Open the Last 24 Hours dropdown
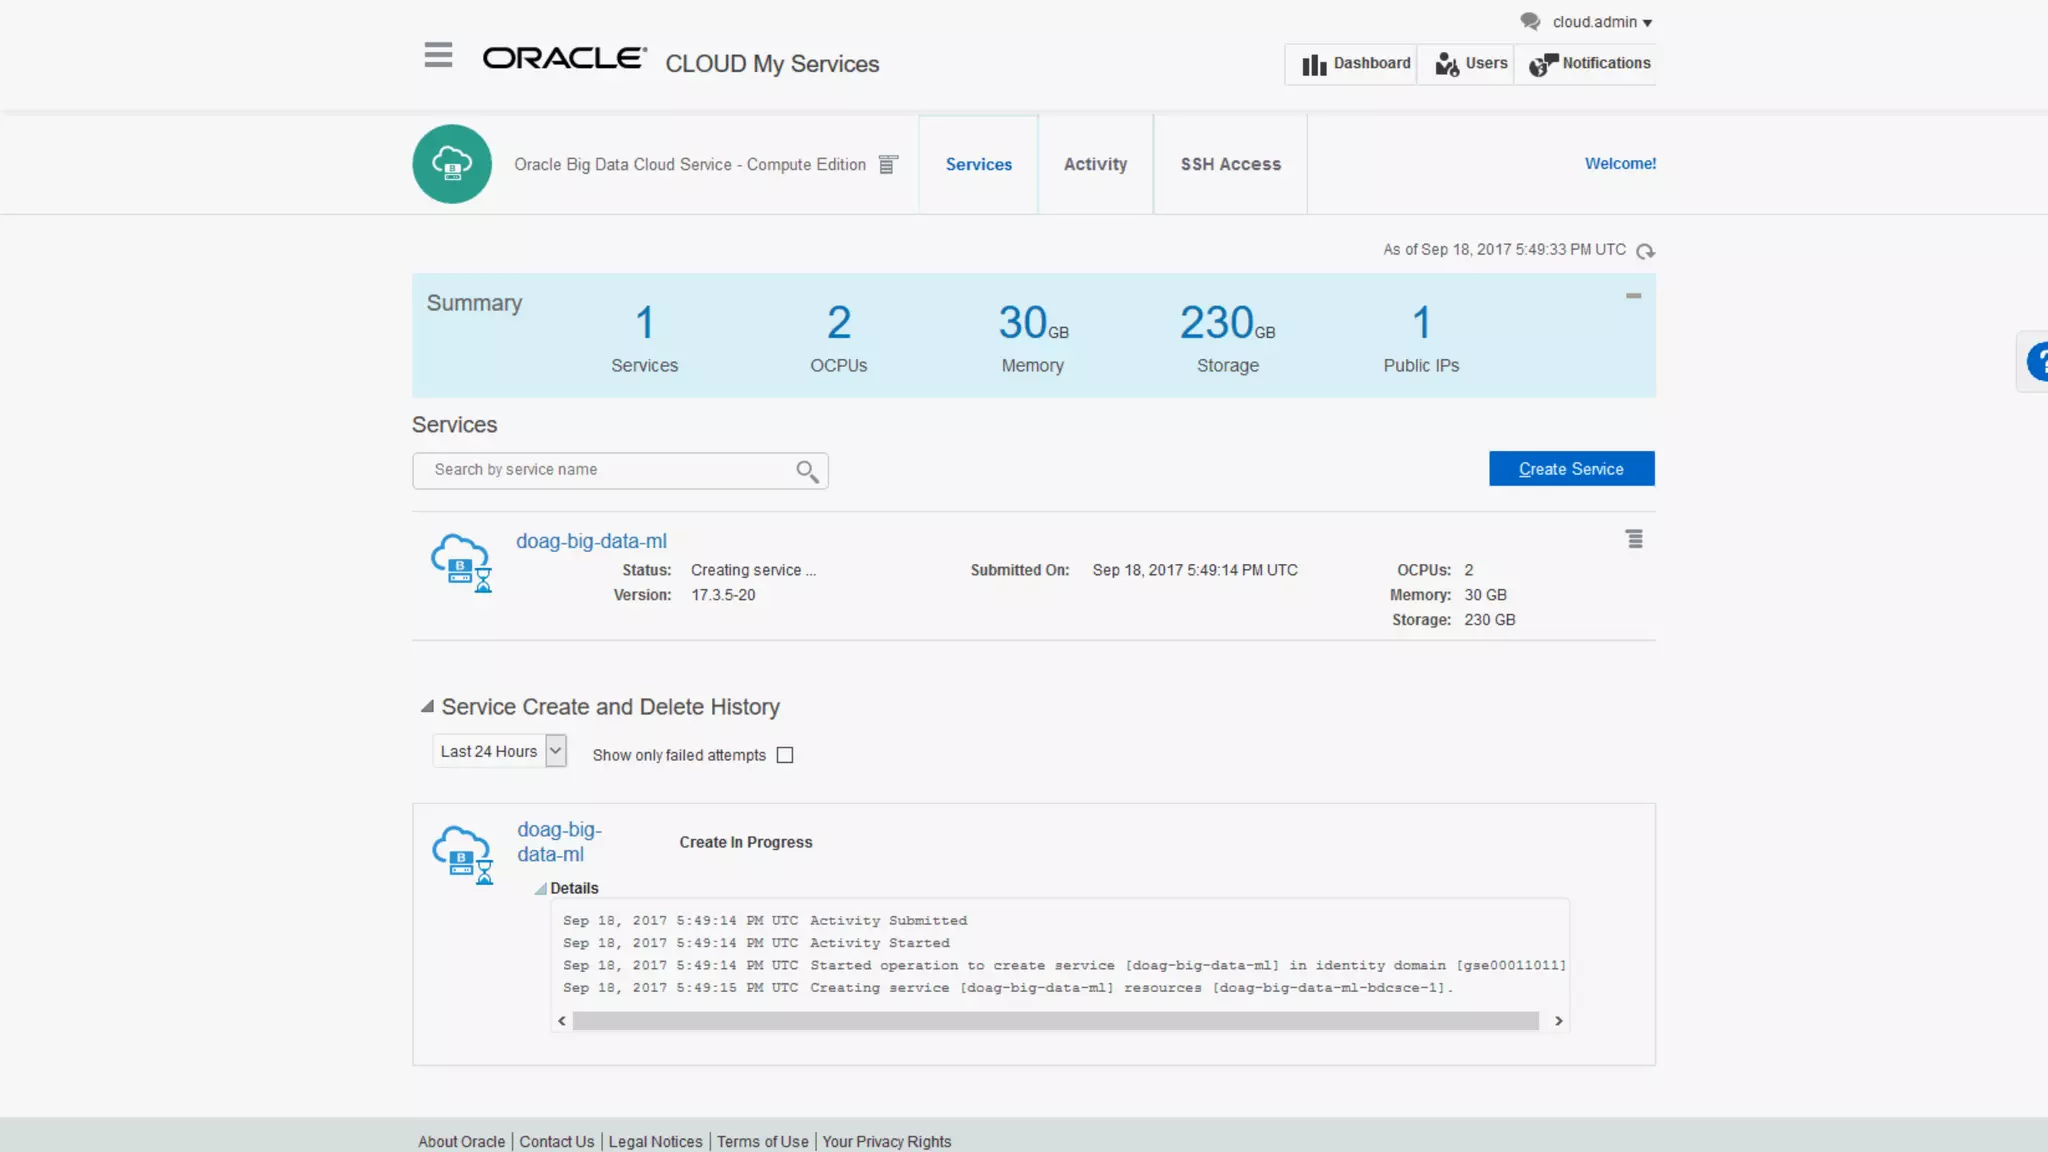 (x=555, y=751)
